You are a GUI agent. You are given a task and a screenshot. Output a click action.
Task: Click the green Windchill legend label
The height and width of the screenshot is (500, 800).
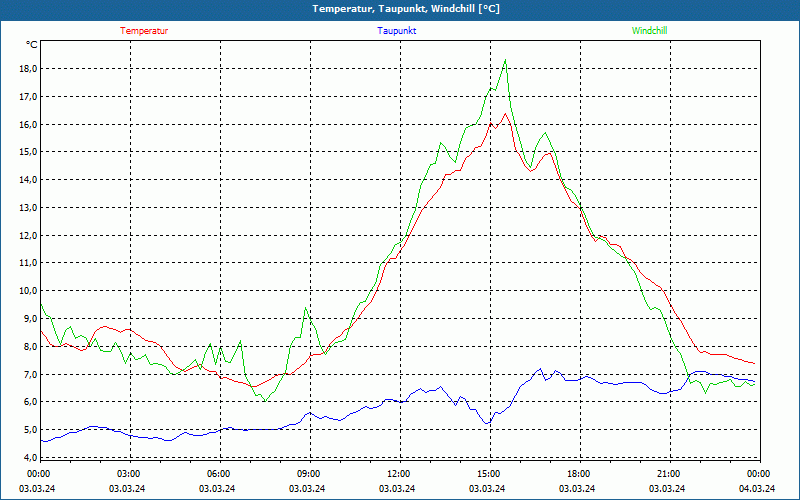649,31
